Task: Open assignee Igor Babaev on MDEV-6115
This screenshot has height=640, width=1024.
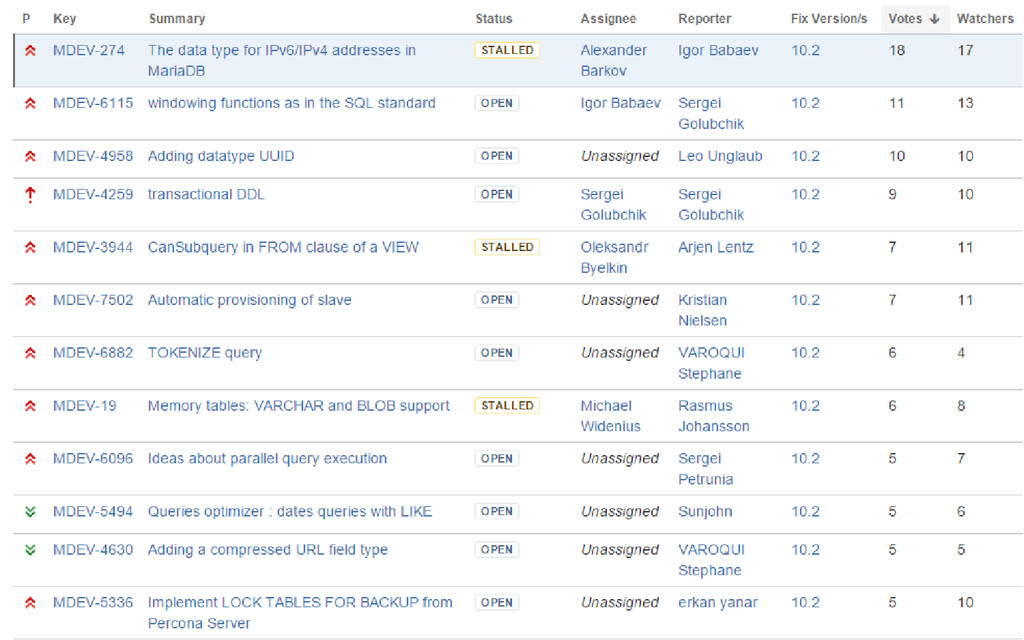Action: click(x=620, y=103)
